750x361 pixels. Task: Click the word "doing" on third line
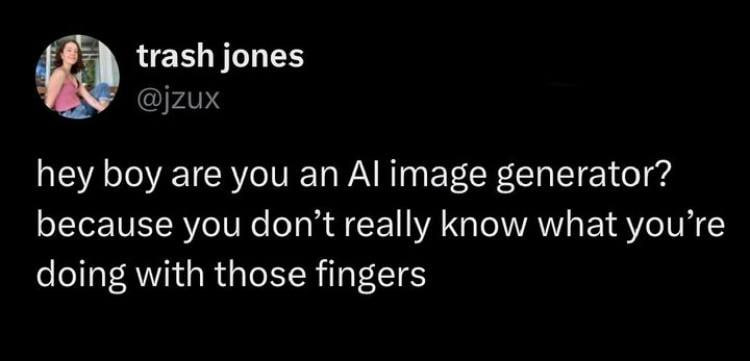(x=74, y=275)
